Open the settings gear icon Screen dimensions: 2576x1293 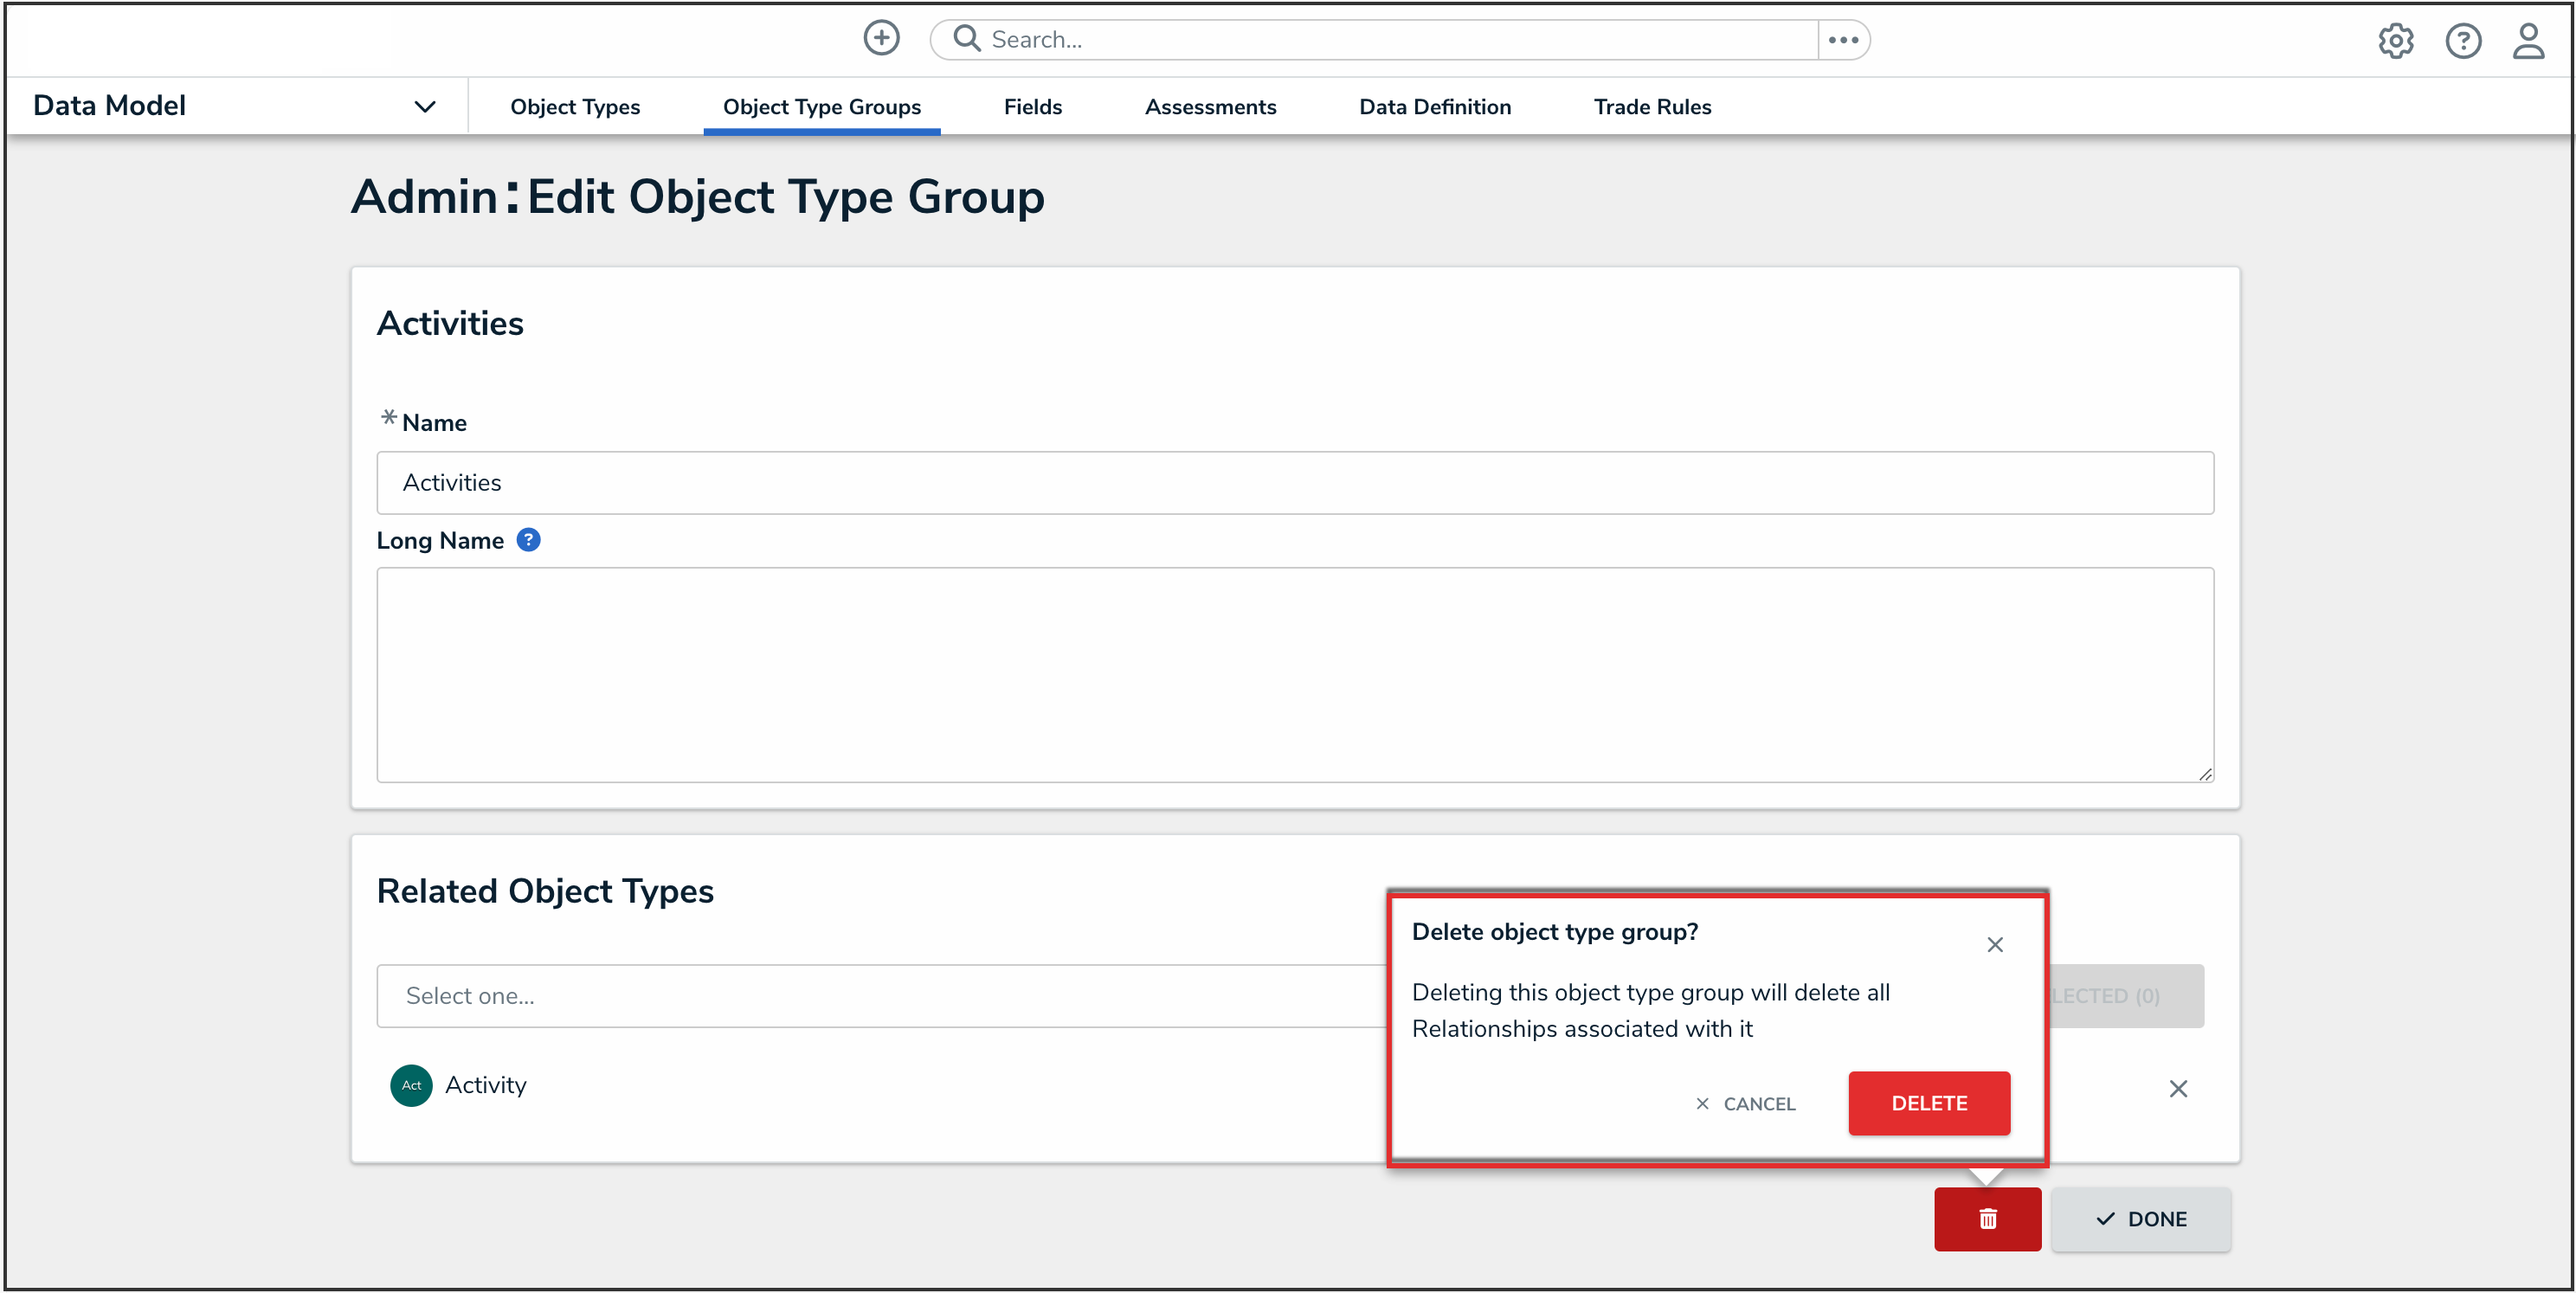point(2395,41)
